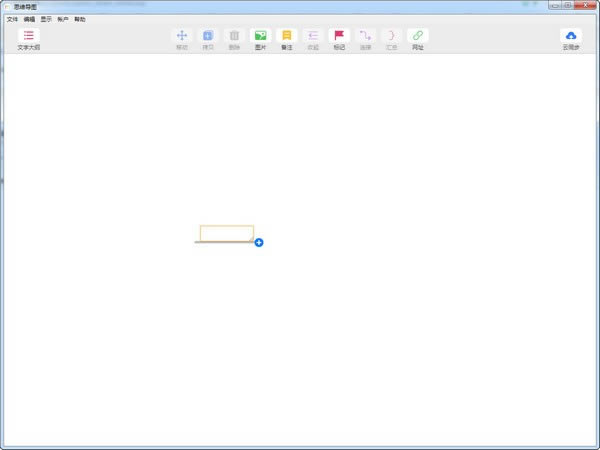Viewport: 600px width, 450px height.
Task: Add child node with blue plus button
Action: (259, 242)
